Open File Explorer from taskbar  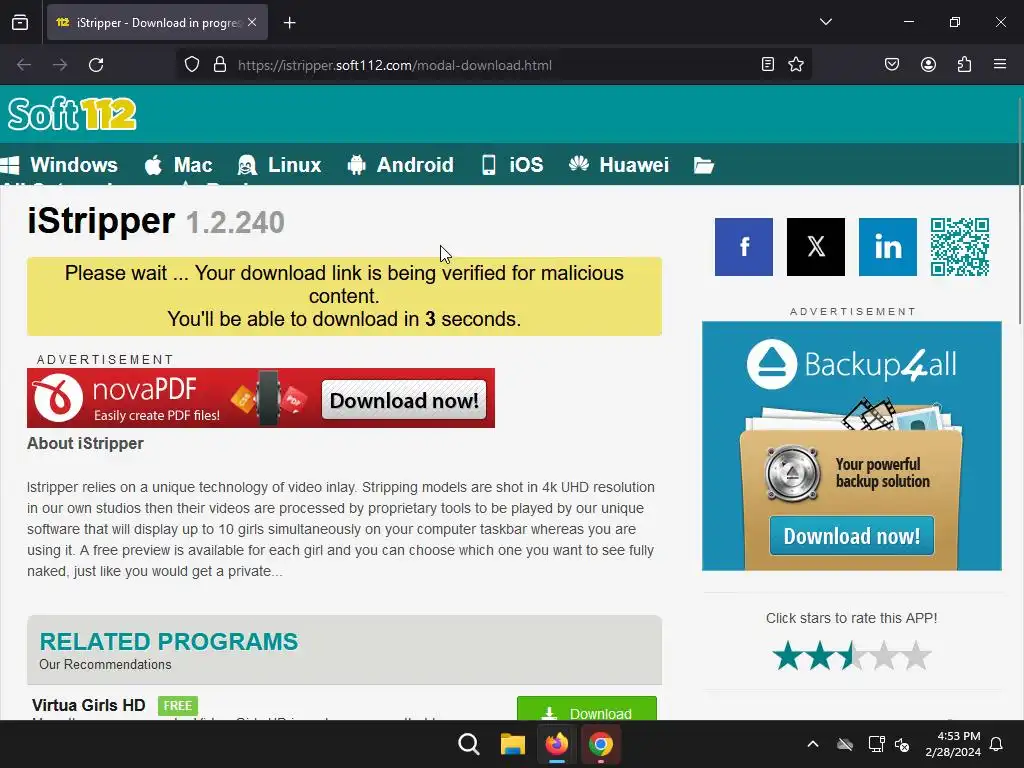pyautogui.click(x=513, y=744)
